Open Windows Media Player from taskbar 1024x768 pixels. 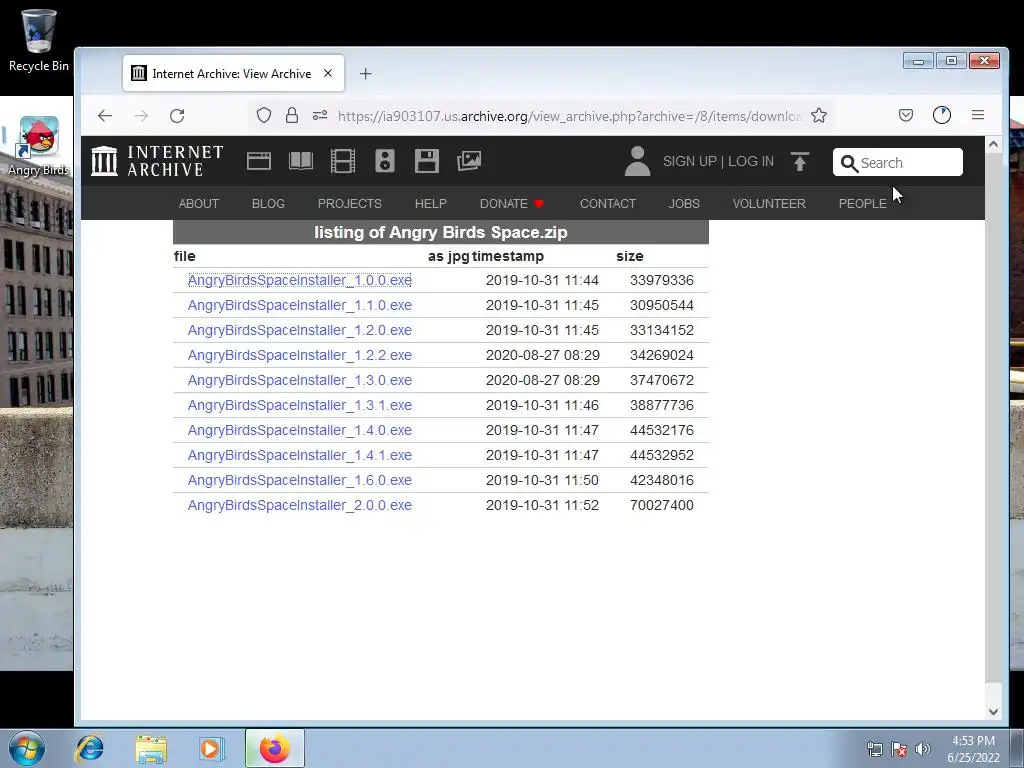coord(212,748)
